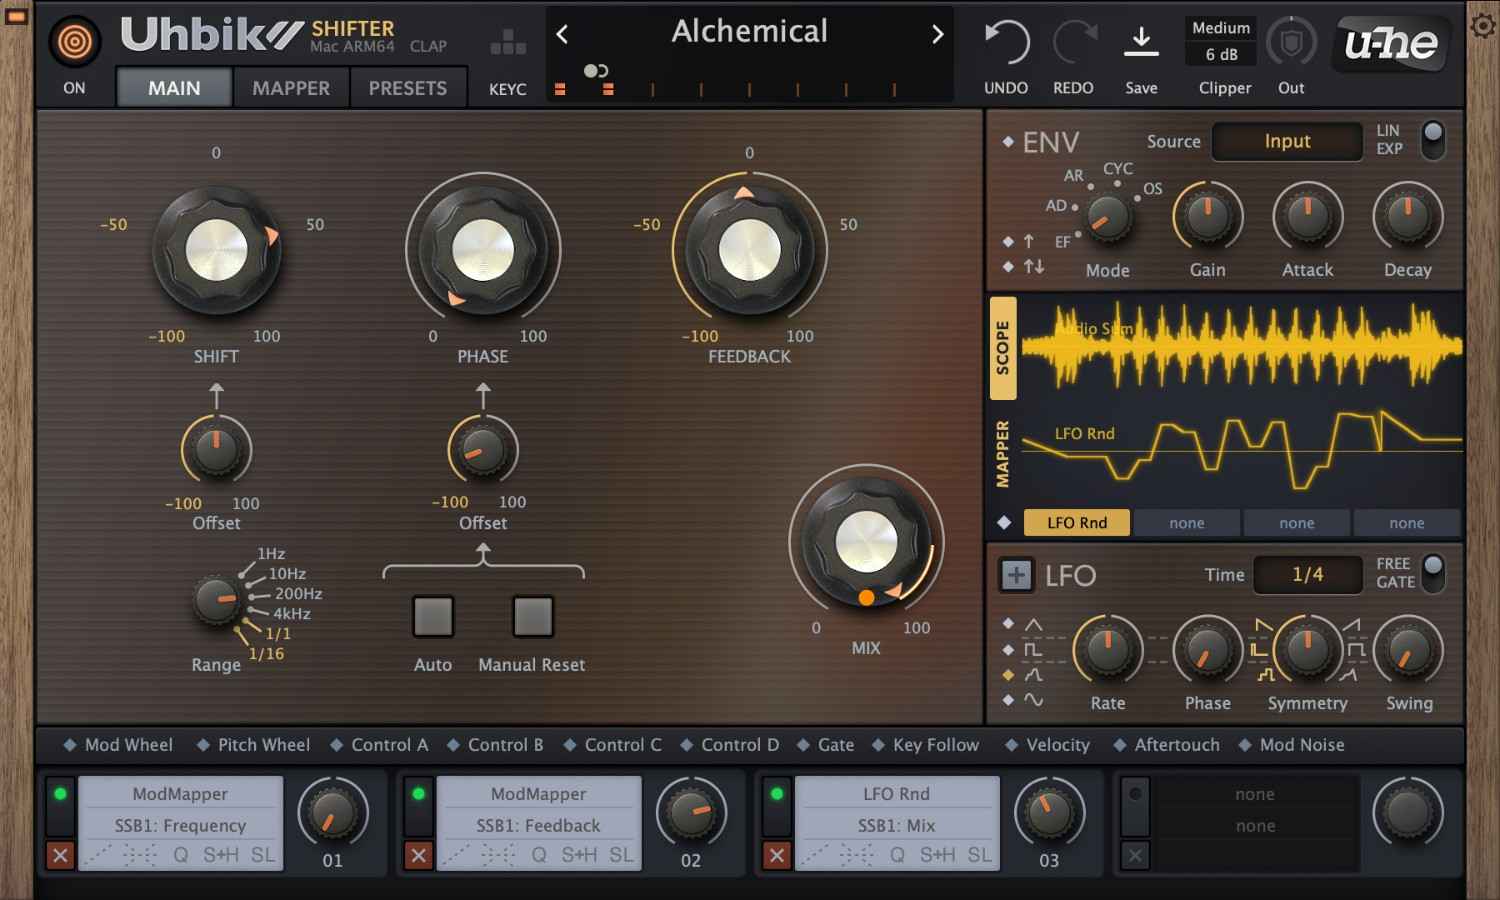
Task: Click the Manual Reset button
Action: pyautogui.click(x=531, y=617)
